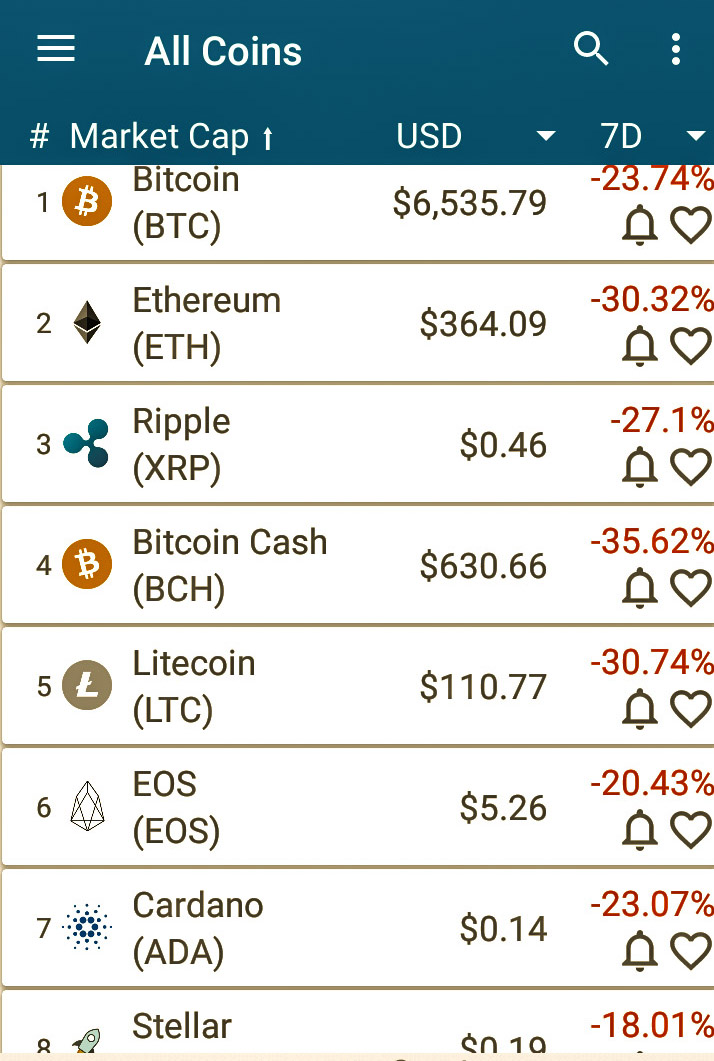
Task: Select the Litecoin (LTC) list entry
Action: [358, 686]
